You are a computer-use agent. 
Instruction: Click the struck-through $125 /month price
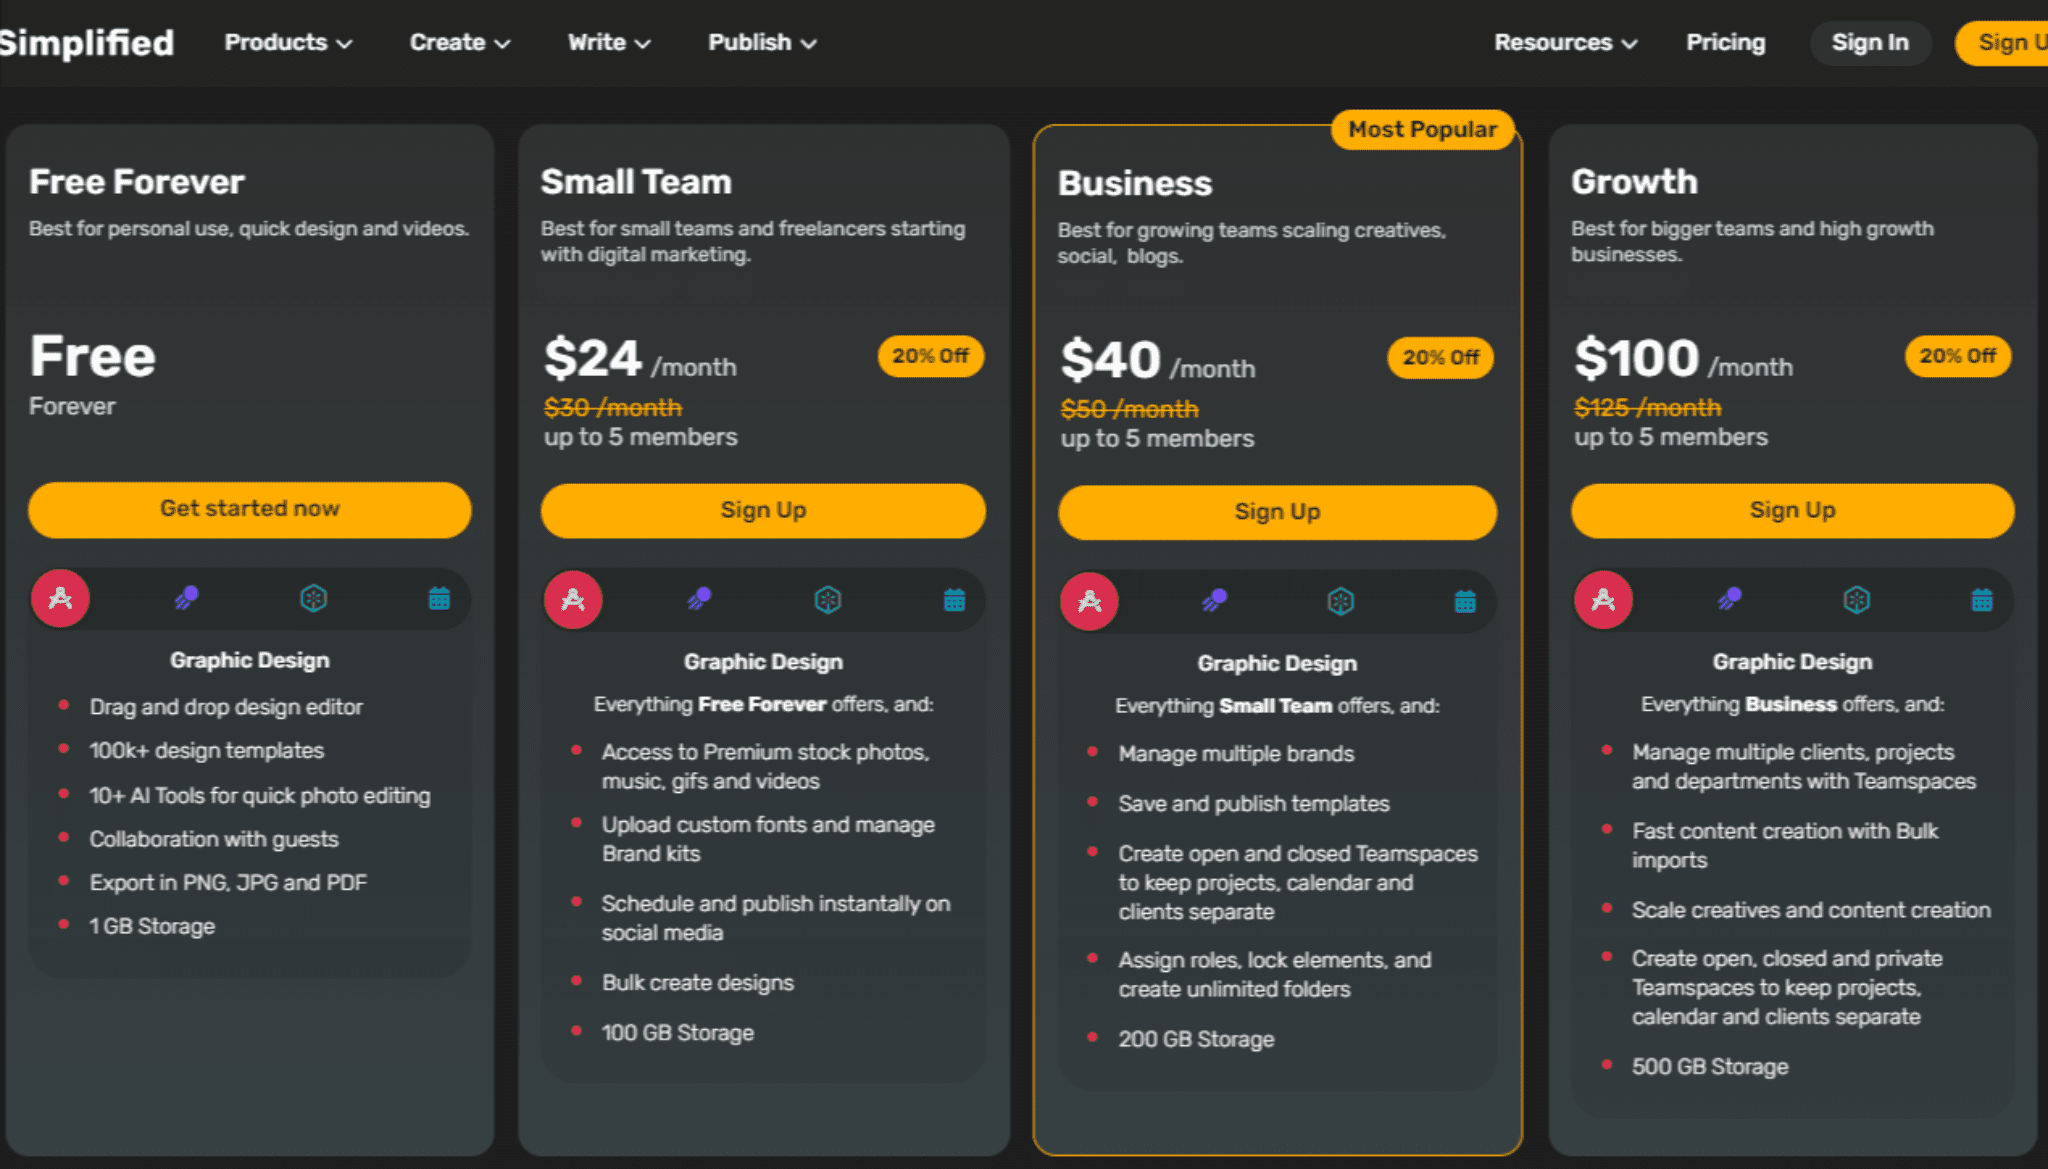pos(1648,408)
